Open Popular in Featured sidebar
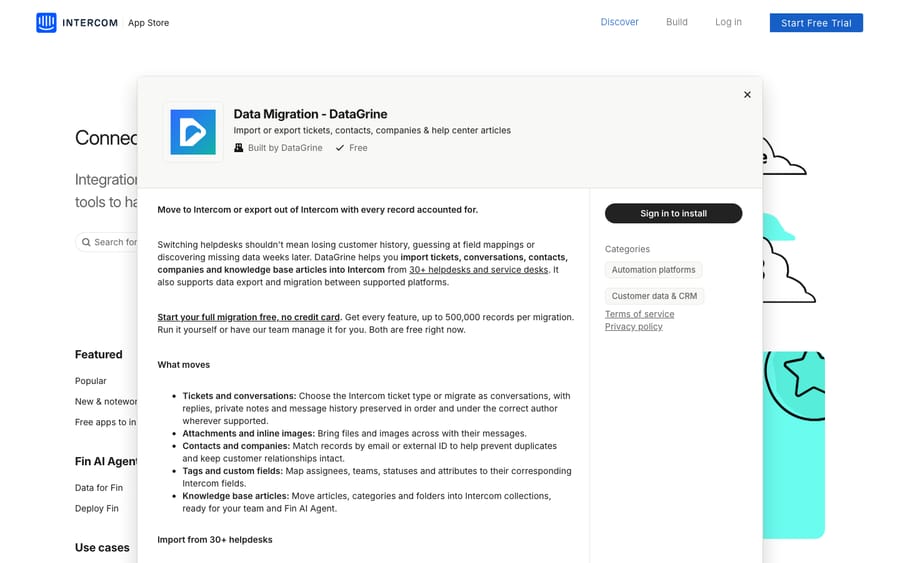The height and width of the screenshot is (563, 900). (91, 381)
